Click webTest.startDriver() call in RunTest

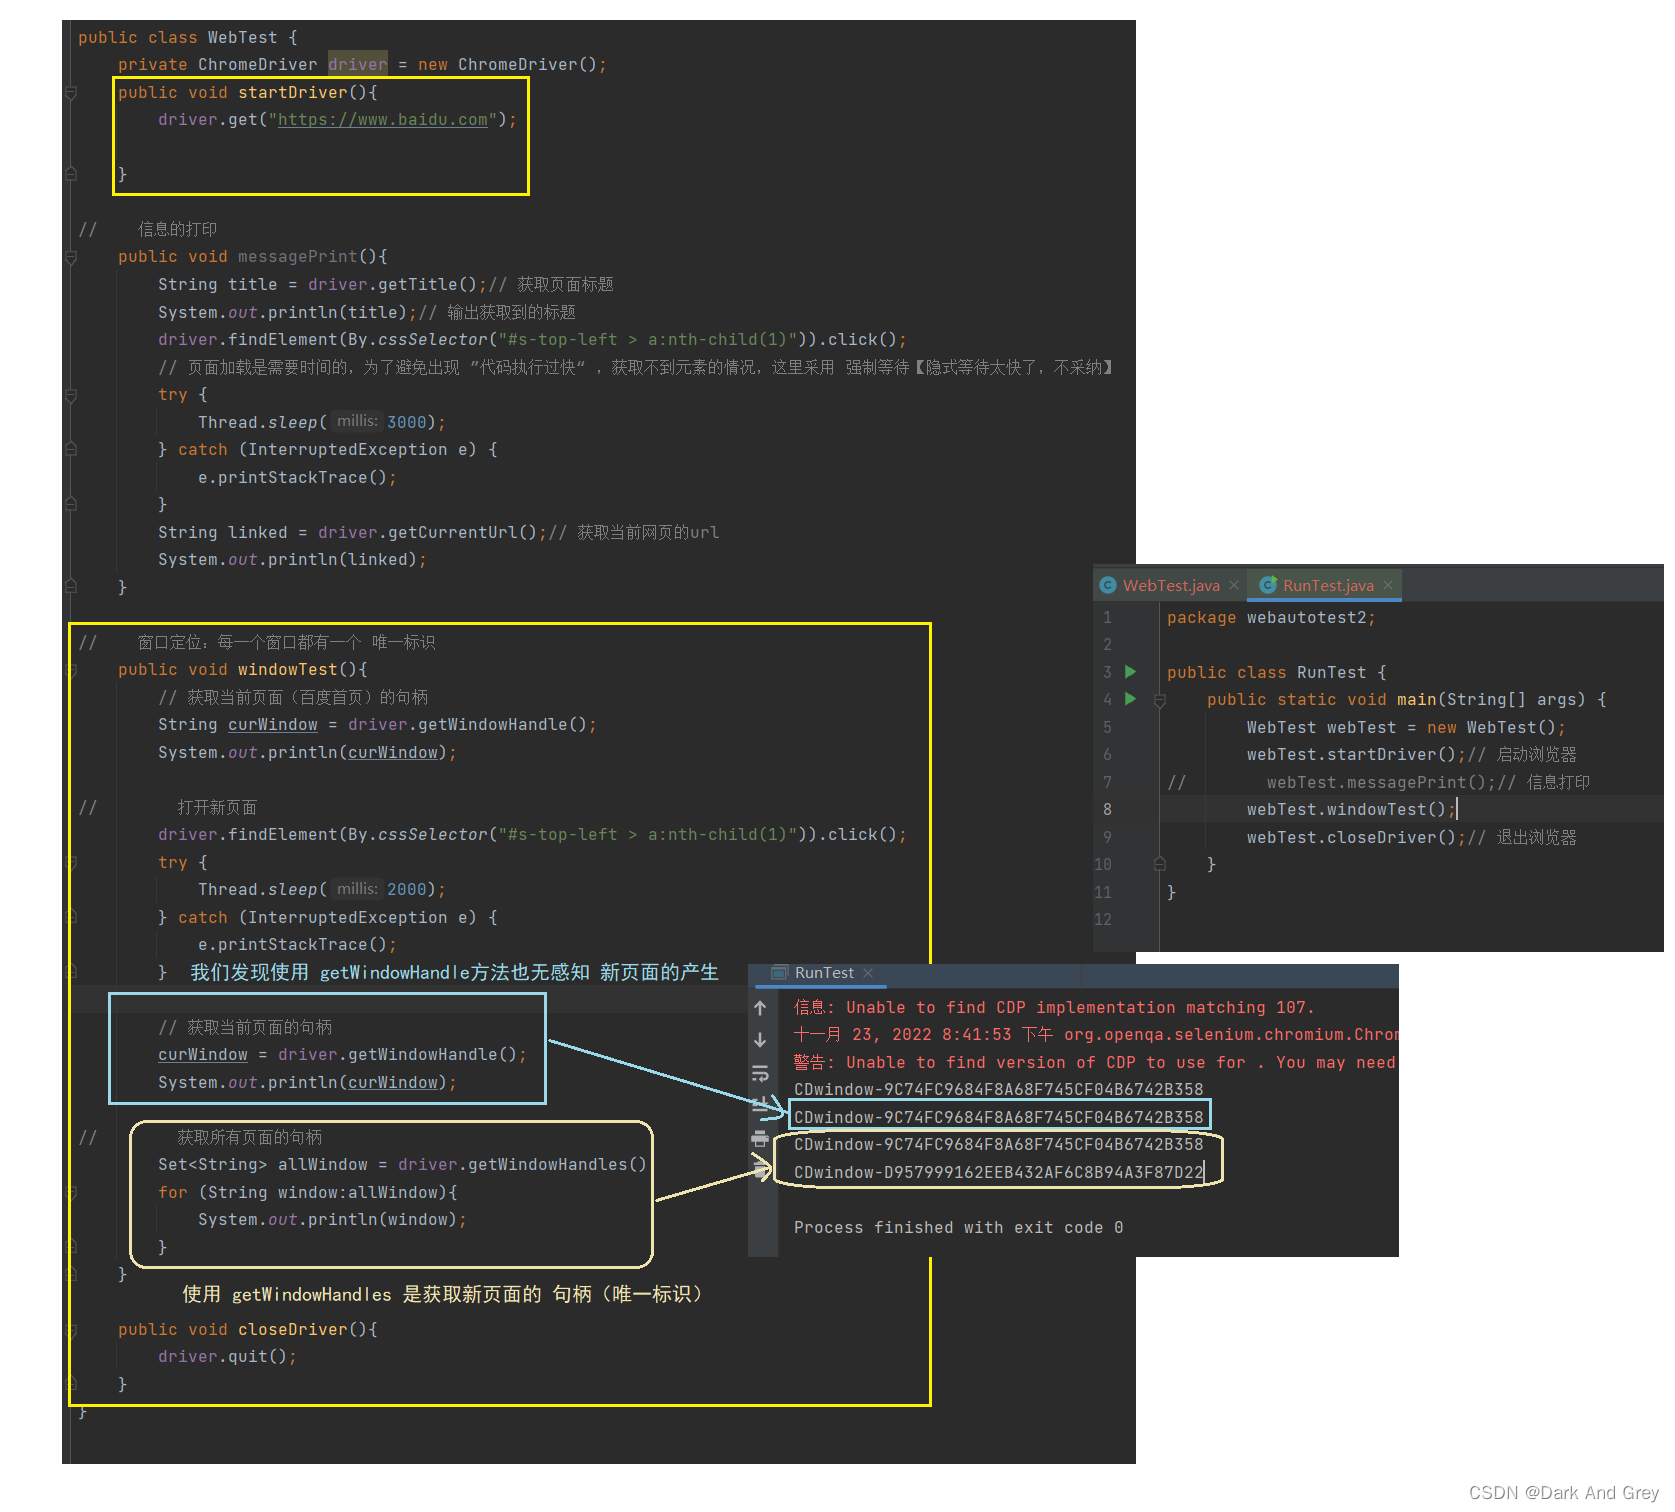coord(1356,754)
